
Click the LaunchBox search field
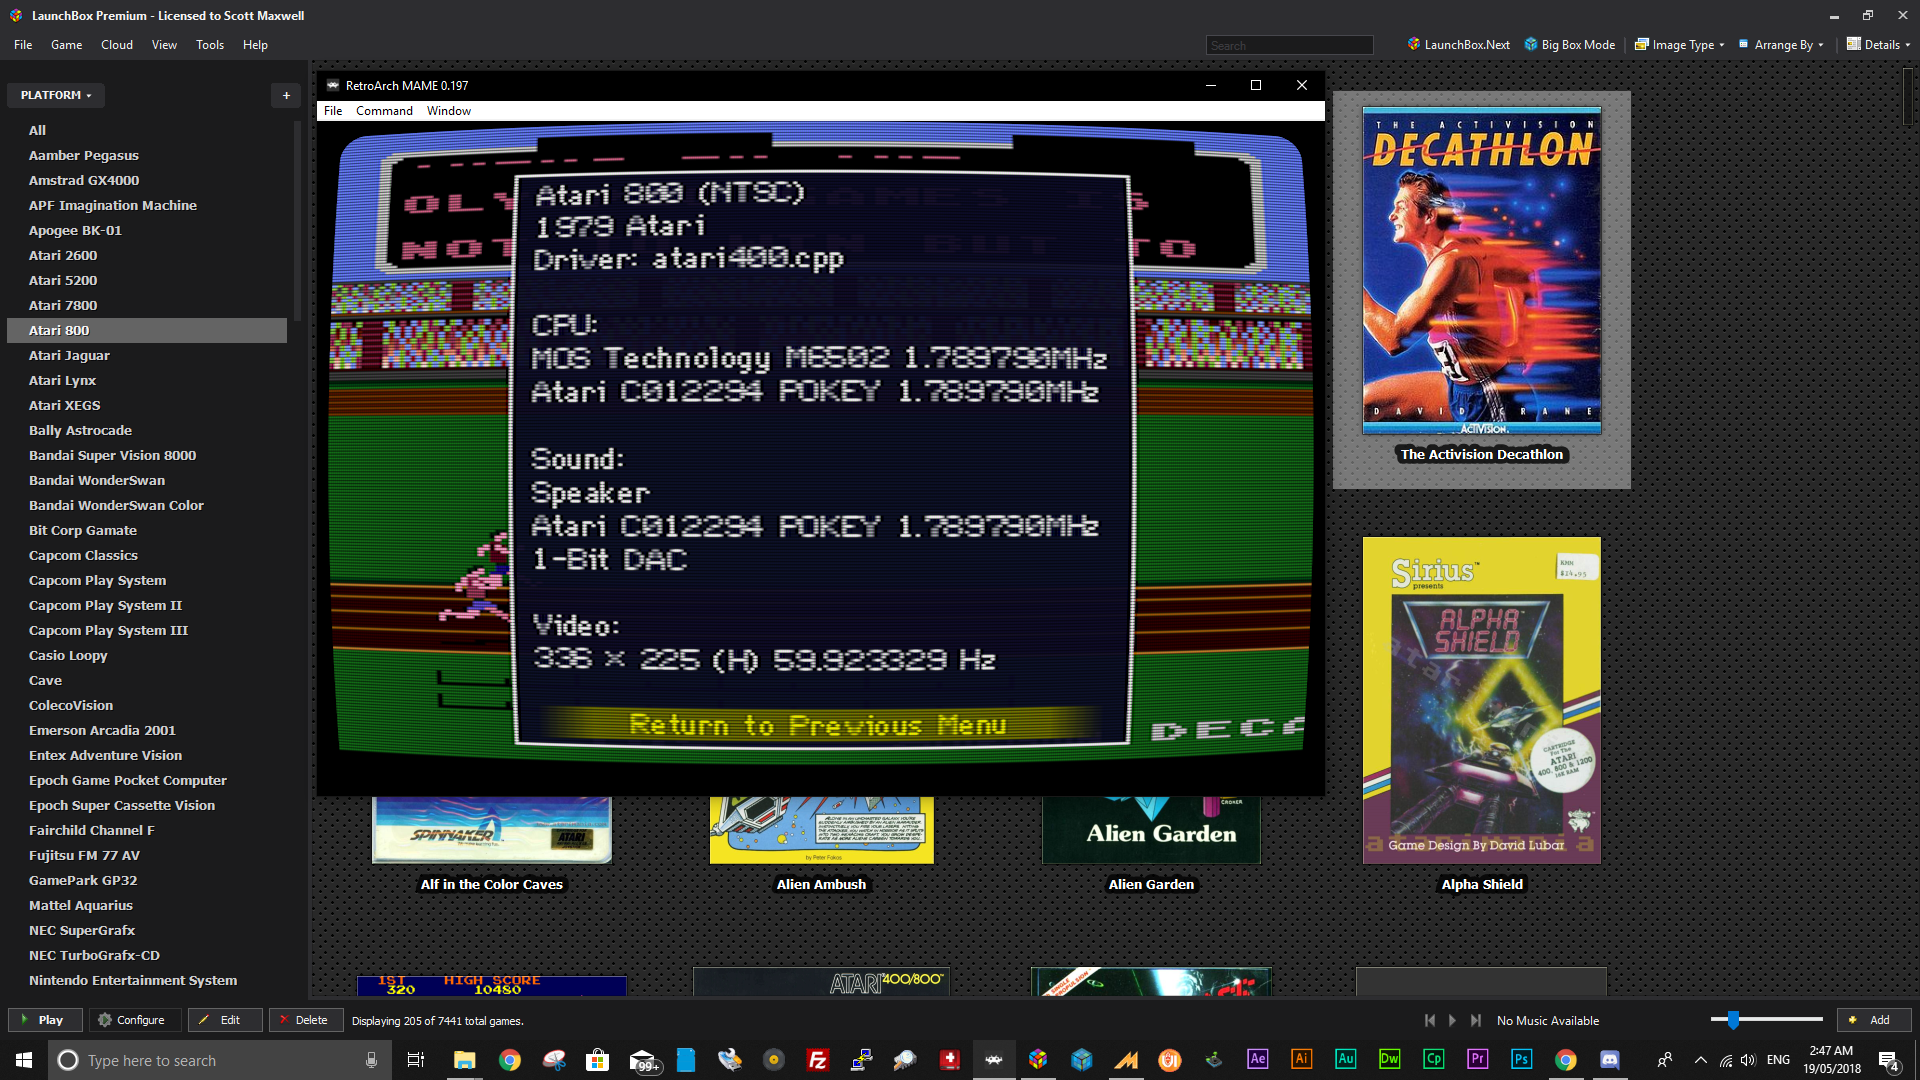tap(1289, 45)
